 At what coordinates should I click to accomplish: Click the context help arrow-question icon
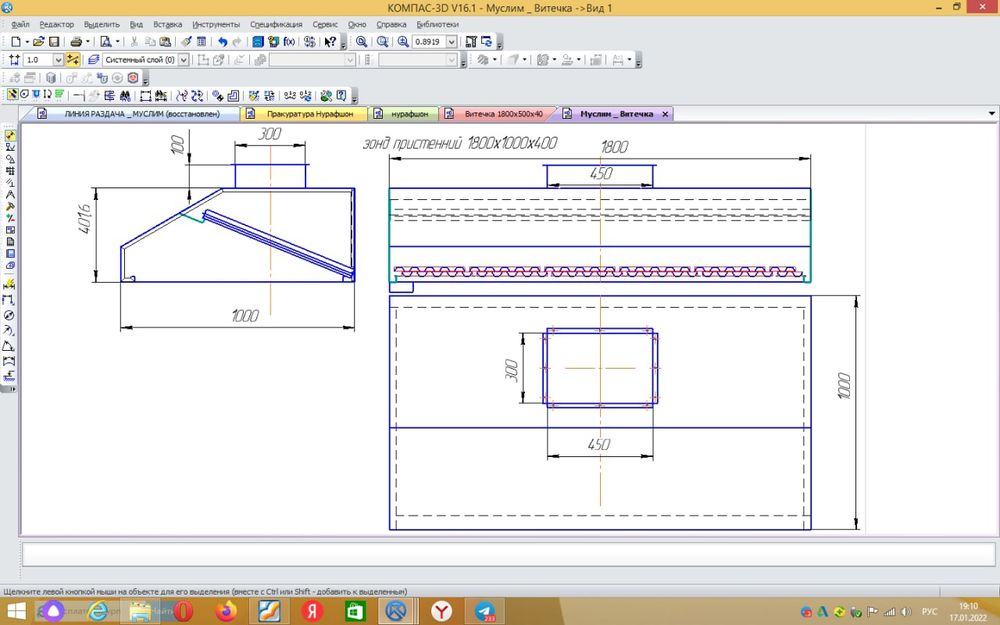pos(330,42)
